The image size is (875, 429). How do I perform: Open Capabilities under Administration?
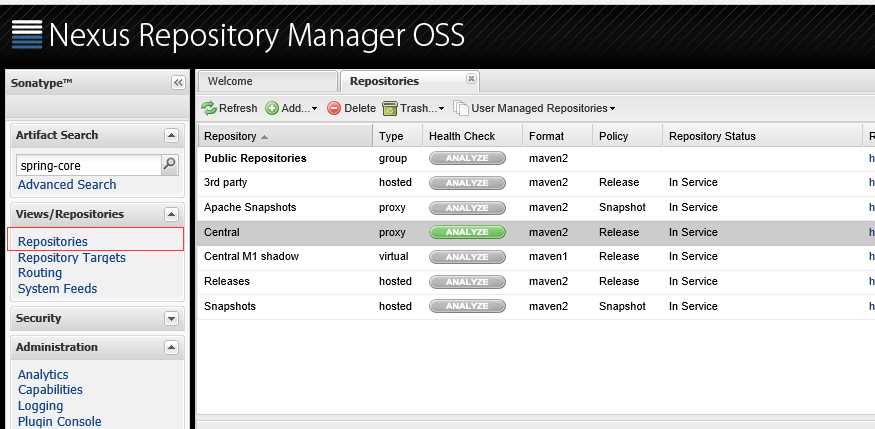50,389
